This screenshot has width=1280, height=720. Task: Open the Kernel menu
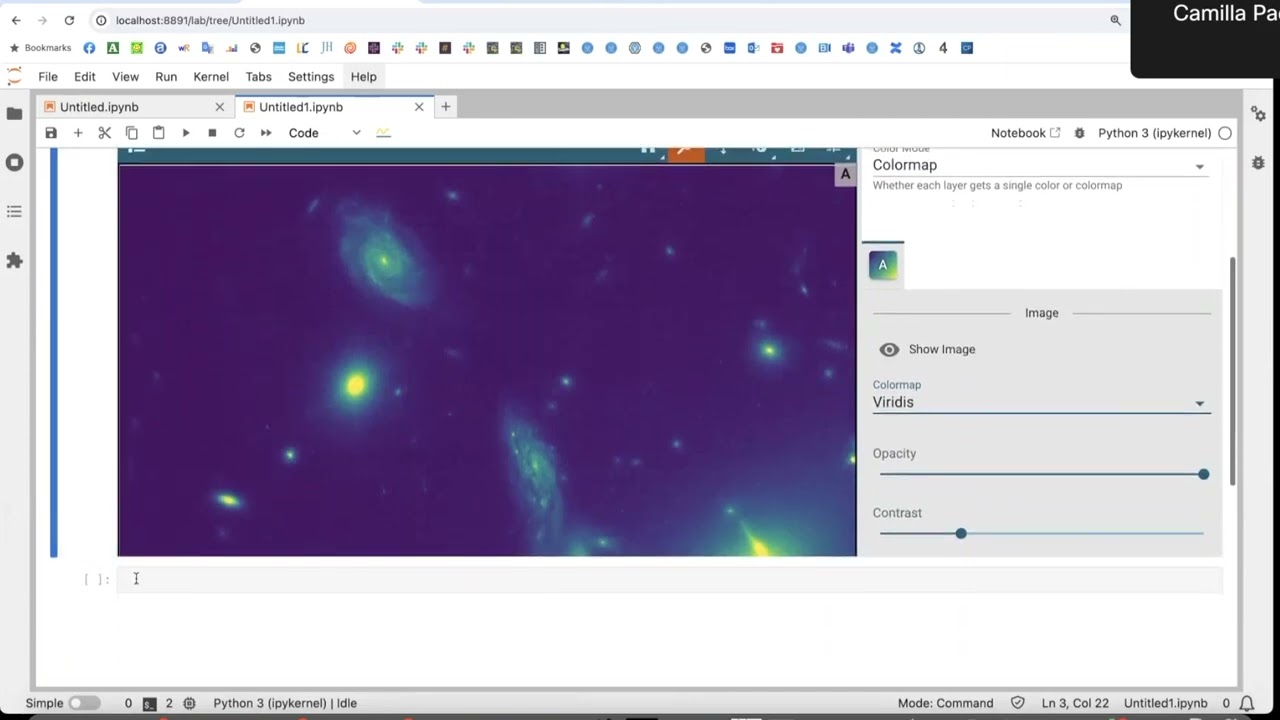(211, 77)
